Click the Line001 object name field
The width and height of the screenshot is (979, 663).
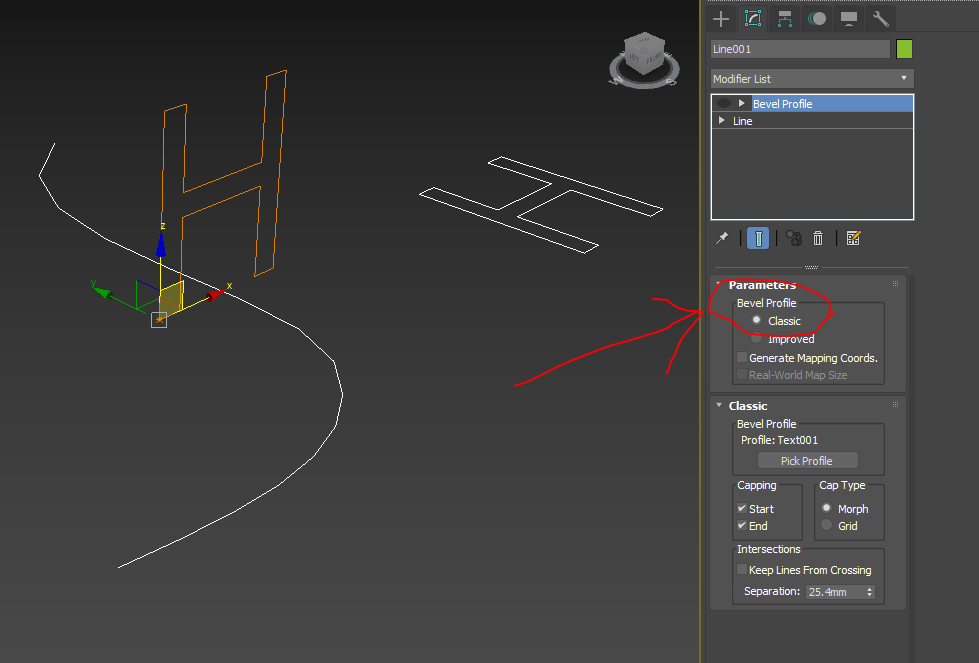click(x=800, y=49)
